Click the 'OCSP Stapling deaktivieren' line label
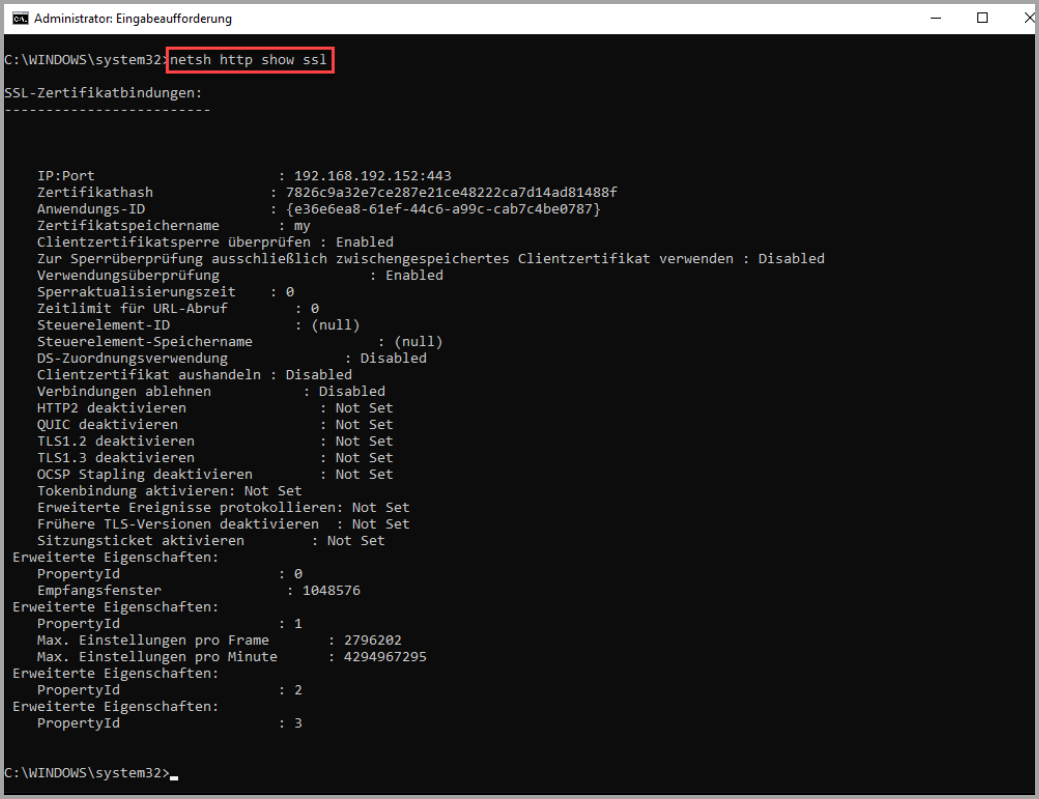This screenshot has height=799, width=1039. pos(144,474)
